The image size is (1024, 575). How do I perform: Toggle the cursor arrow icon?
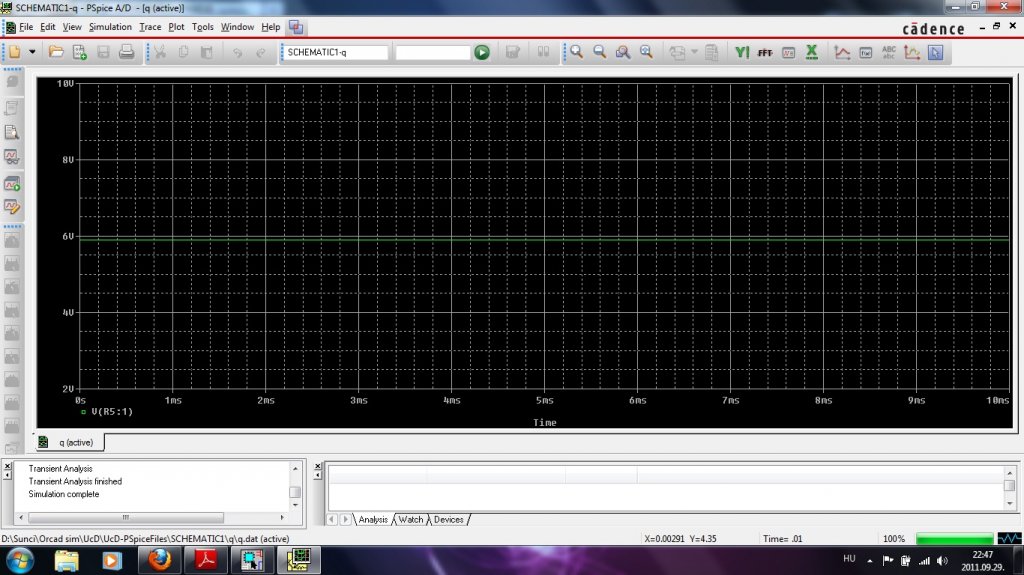click(935, 52)
